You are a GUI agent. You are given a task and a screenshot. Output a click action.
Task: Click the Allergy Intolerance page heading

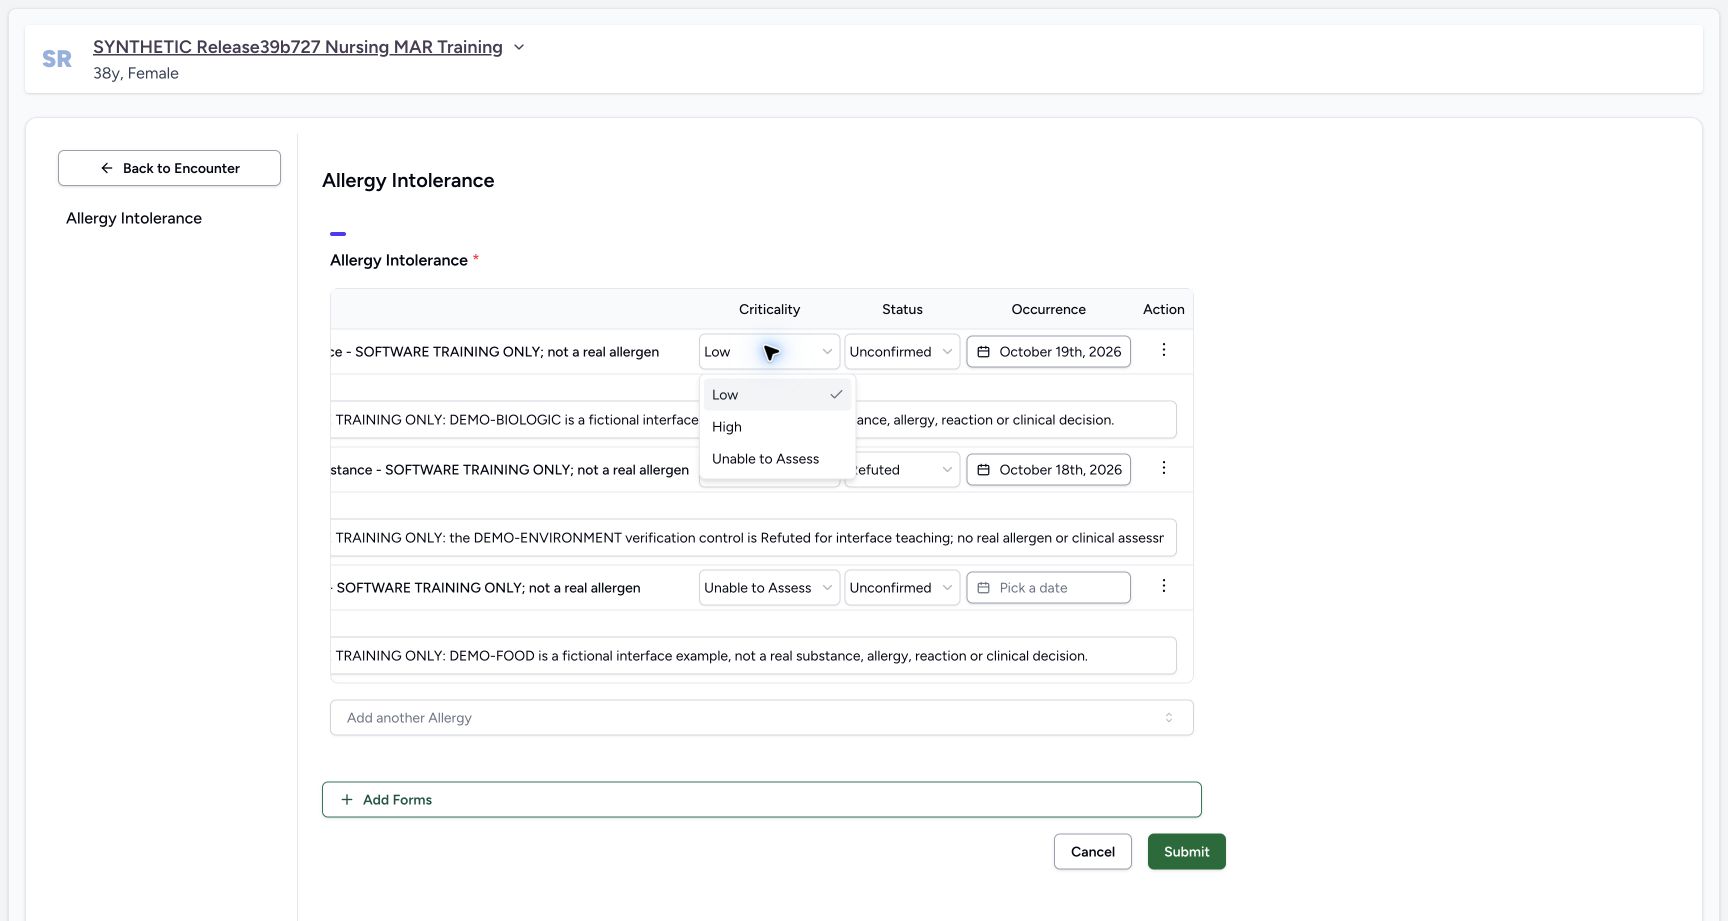point(408,180)
